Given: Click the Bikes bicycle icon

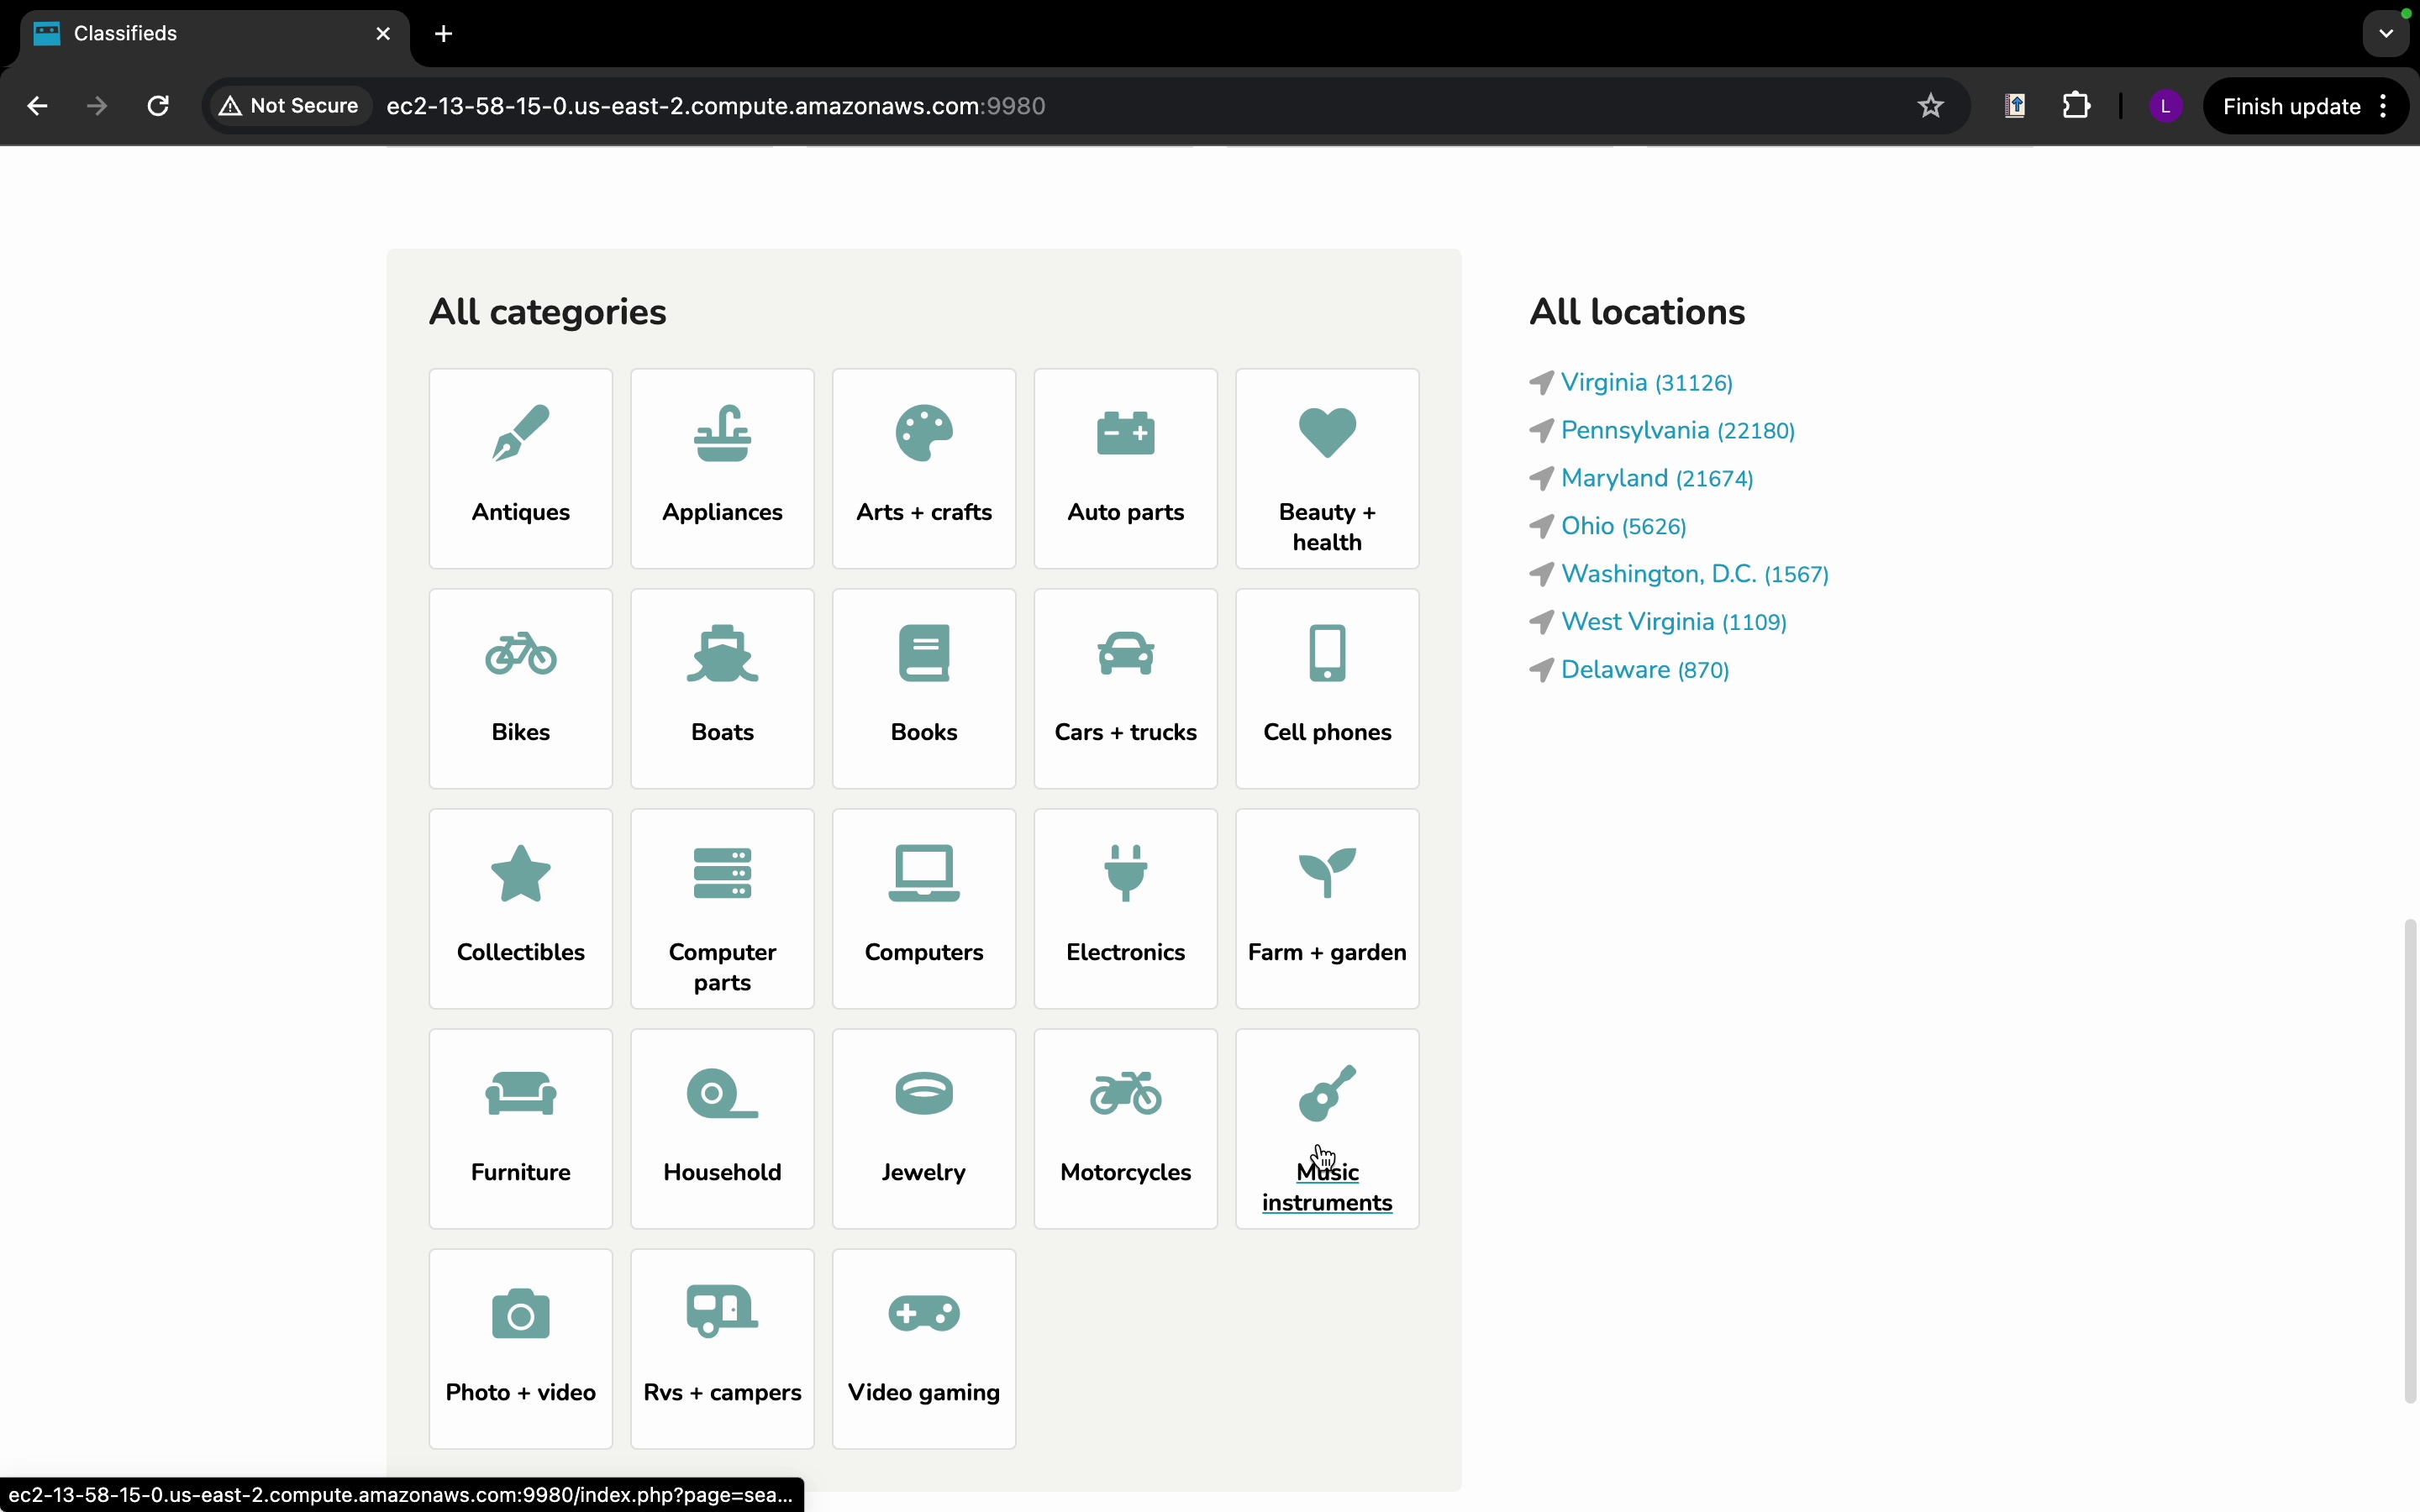Looking at the screenshot, I should (x=520, y=654).
